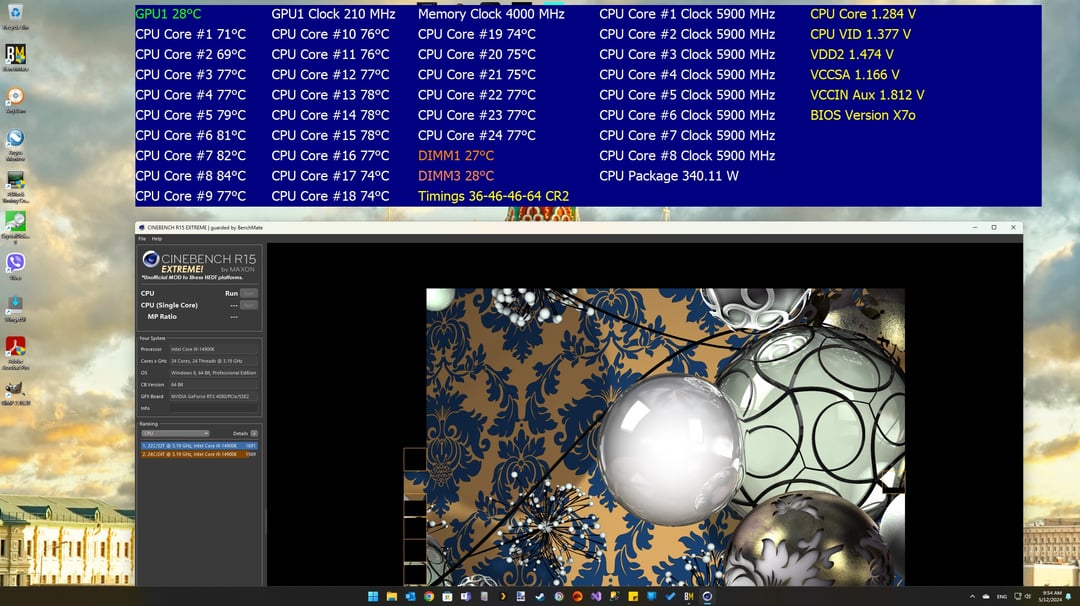Click the 'MP Ratio' label in Cinebench
This screenshot has height=606, width=1080.
(162, 317)
